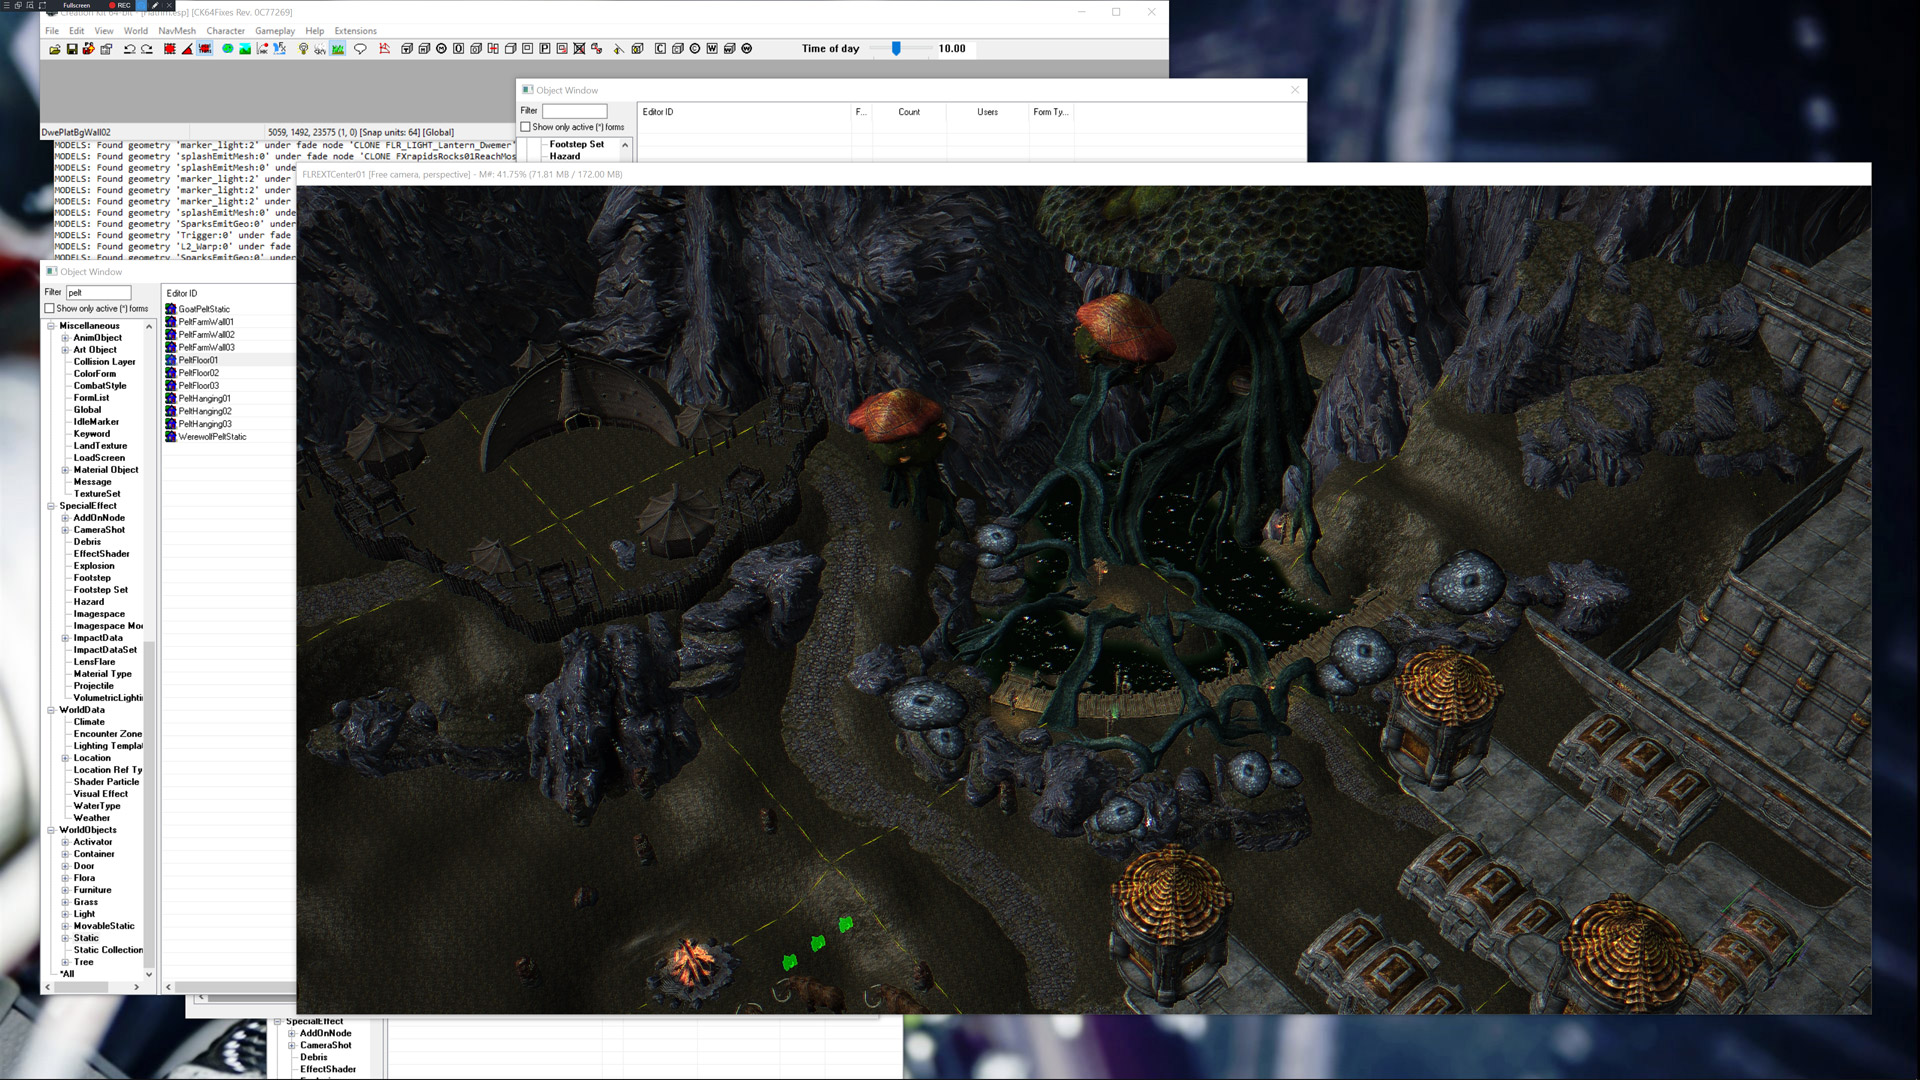Click the speech bubble dialogue icon
This screenshot has width=1920, height=1080.
(x=360, y=49)
